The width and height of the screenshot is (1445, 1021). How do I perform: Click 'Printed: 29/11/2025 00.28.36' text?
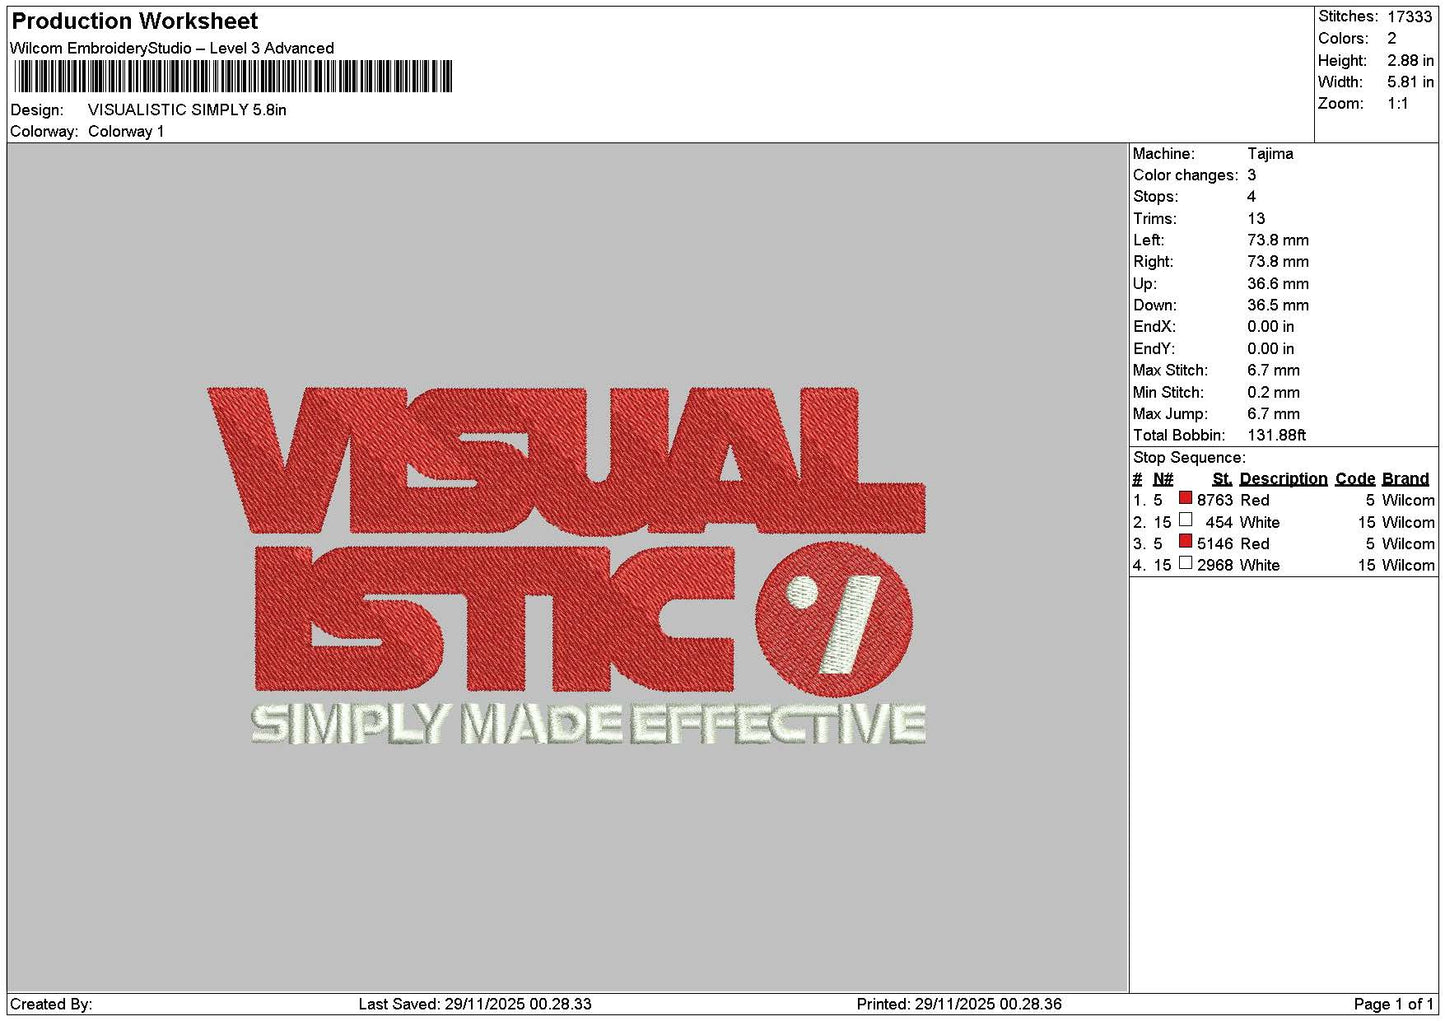tap(959, 1005)
